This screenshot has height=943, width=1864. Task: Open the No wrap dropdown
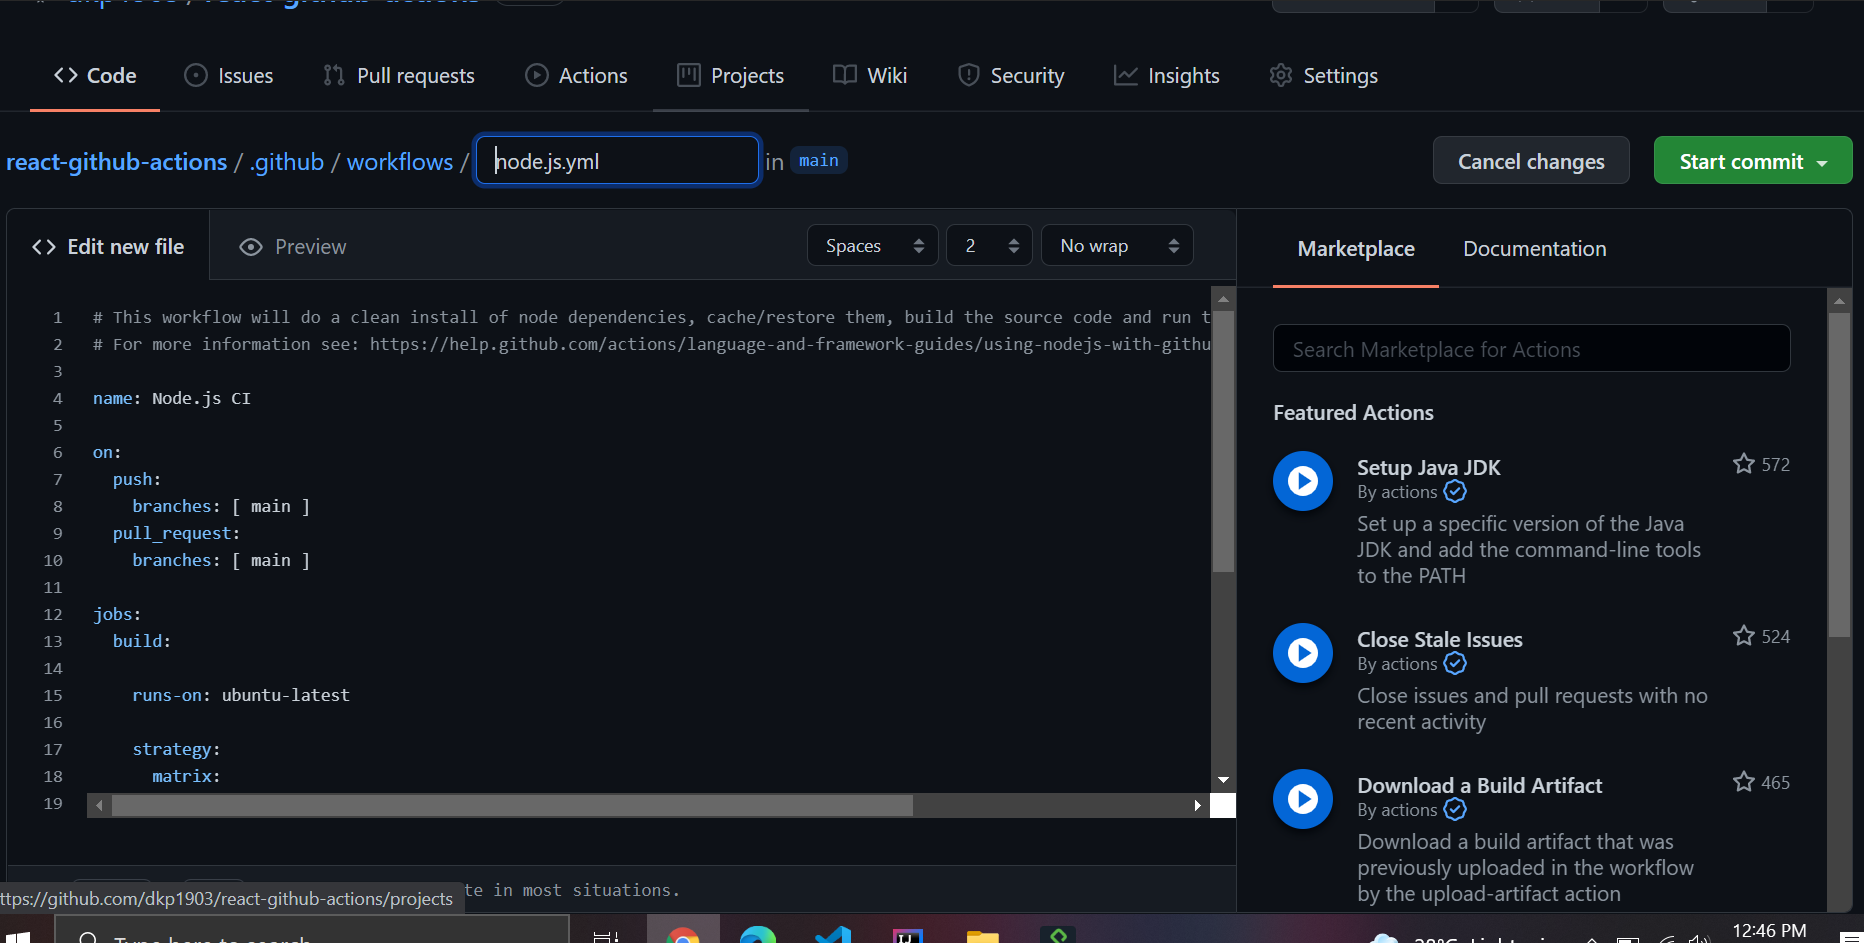coord(1117,246)
